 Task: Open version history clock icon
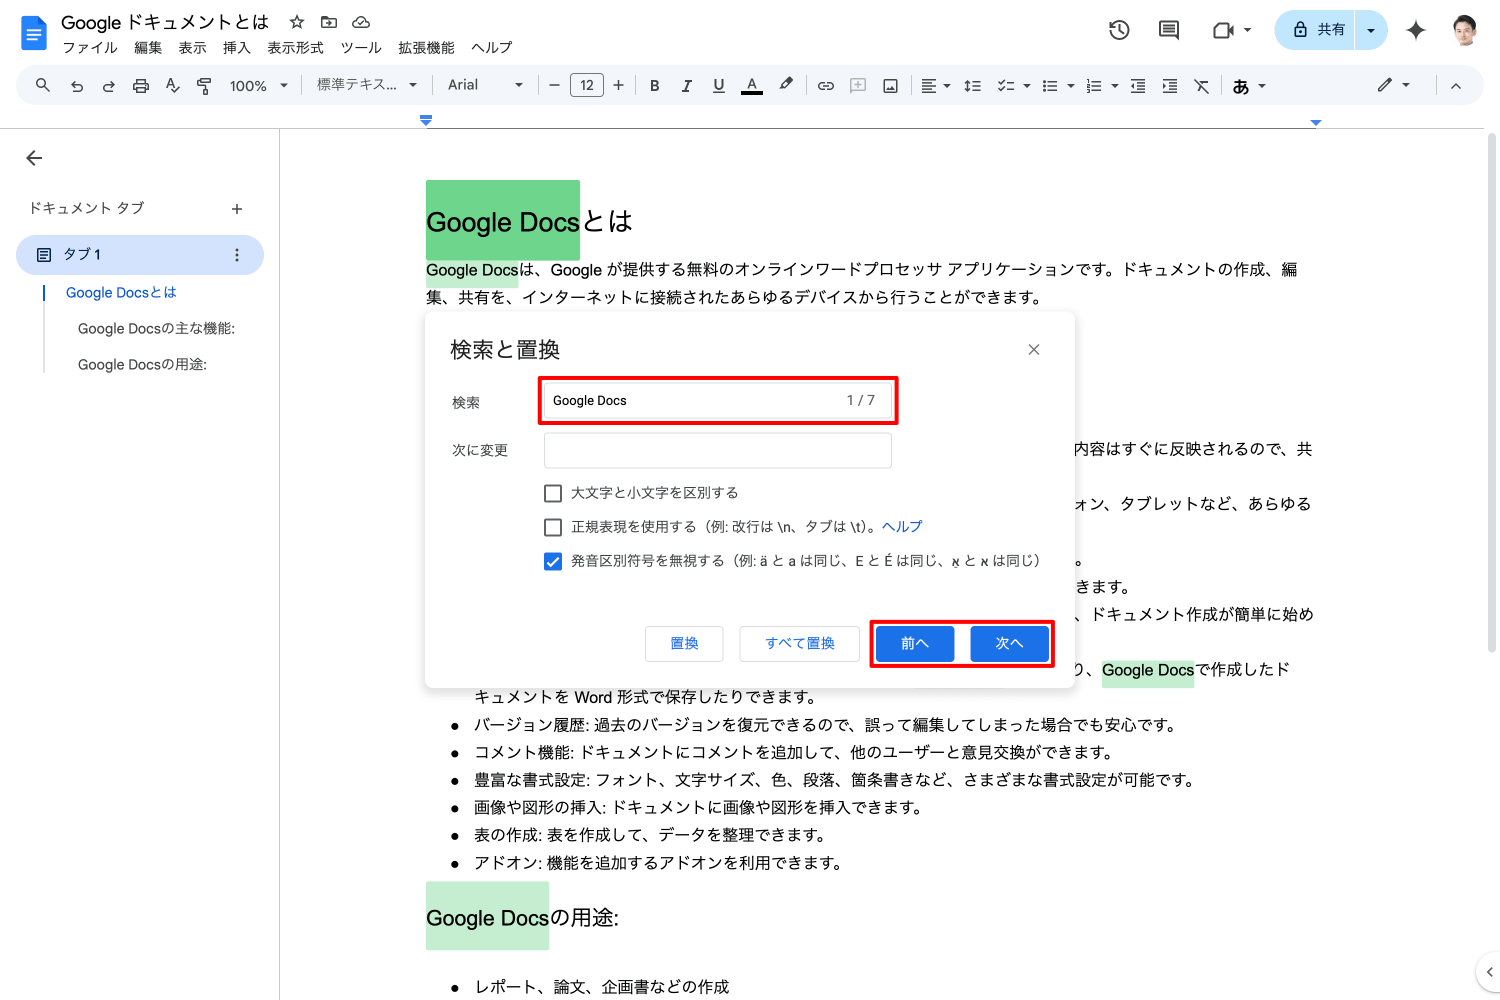1119,30
